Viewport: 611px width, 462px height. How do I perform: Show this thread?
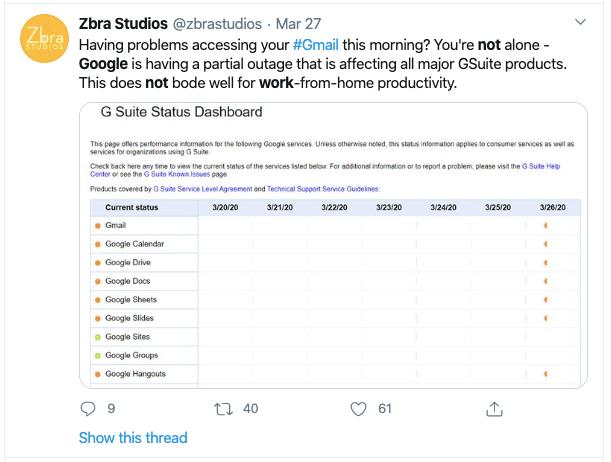133,437
